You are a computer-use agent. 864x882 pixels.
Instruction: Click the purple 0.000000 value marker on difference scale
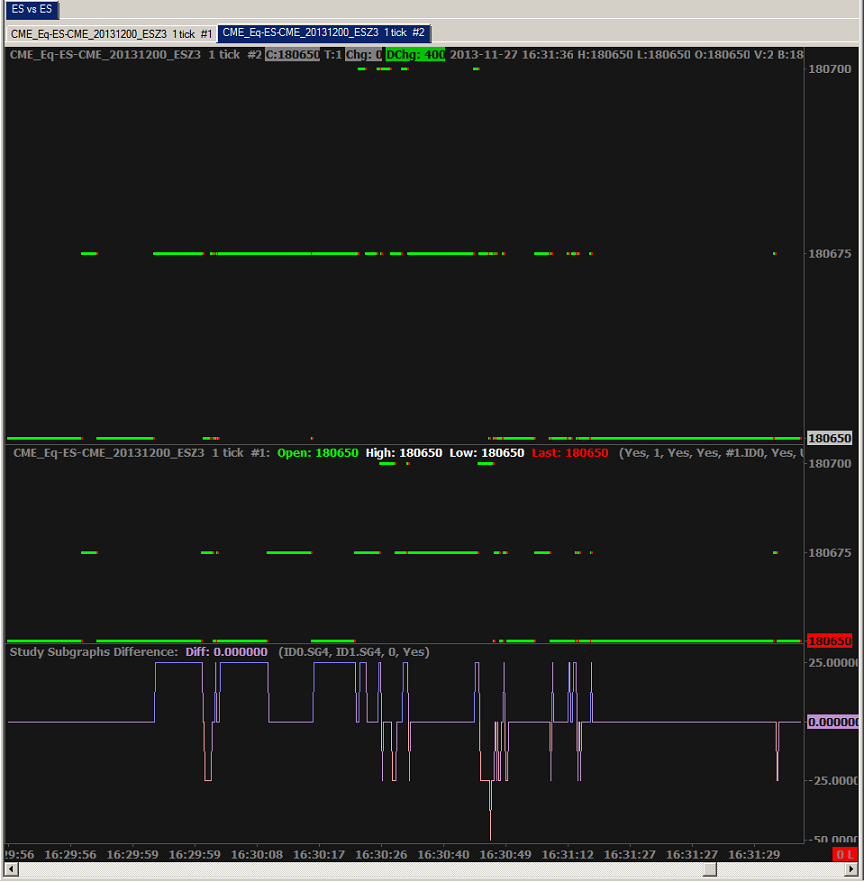[x=833, y=722]
